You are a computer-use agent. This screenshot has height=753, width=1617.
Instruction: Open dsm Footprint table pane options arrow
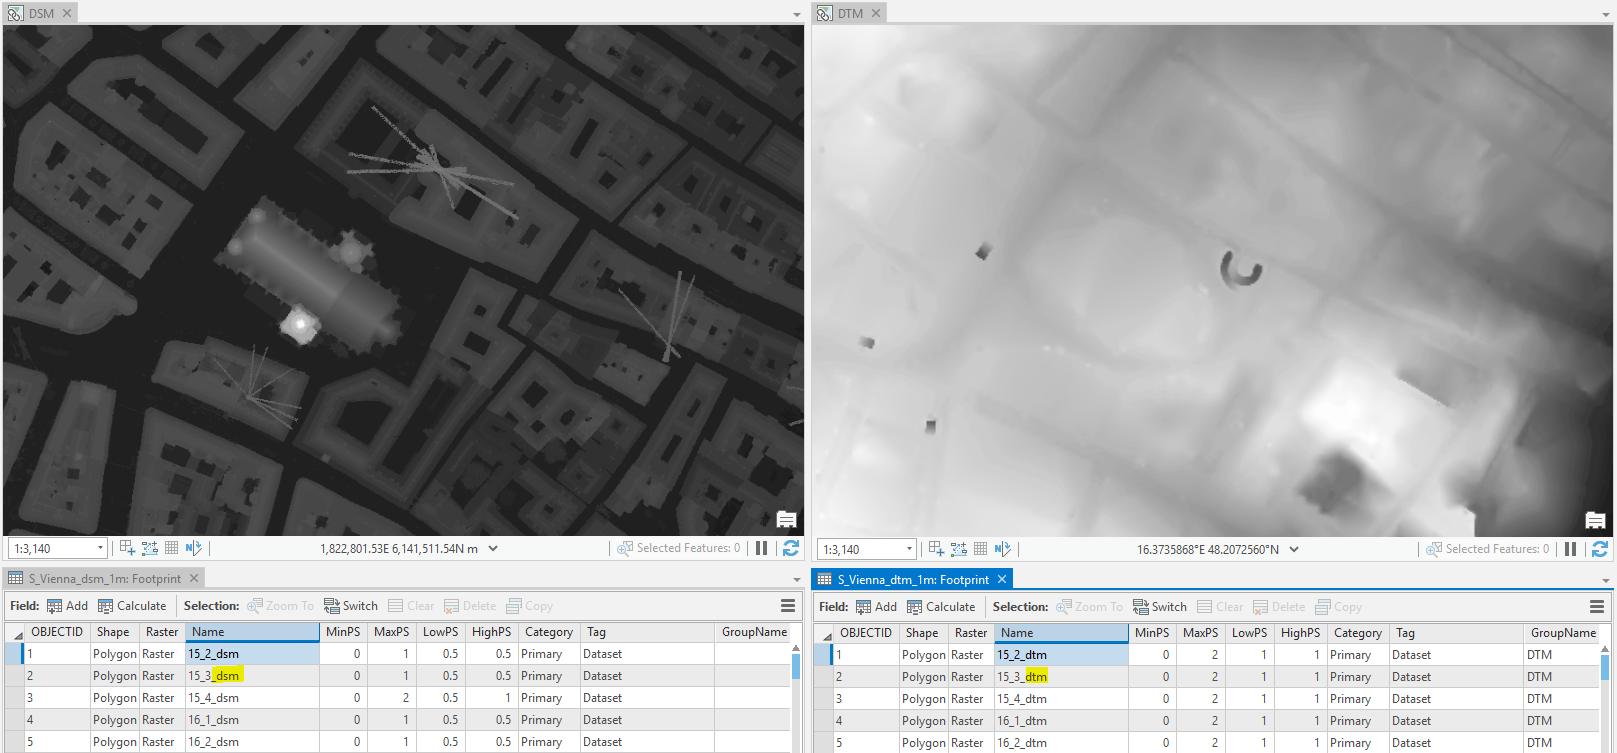tap(797, 579)
